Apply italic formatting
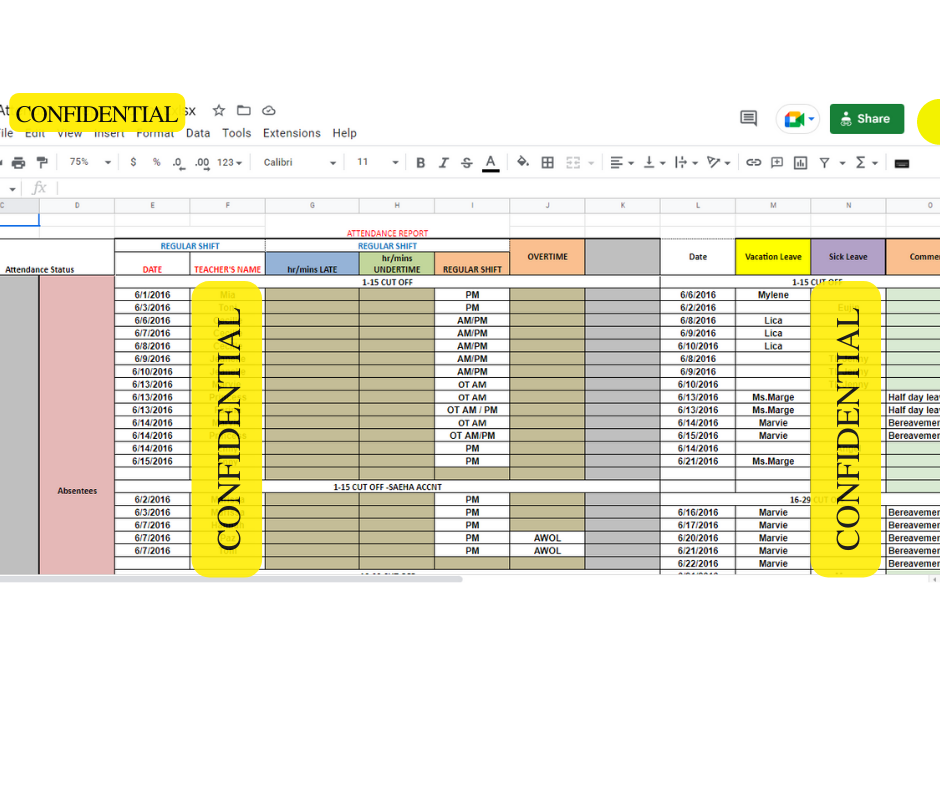Image resolution: width=940 pixels, height=788 pixels. pos(444,163)
